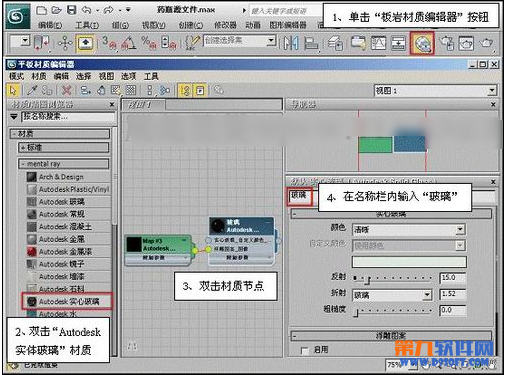Click the Move Children icon in Slate toolbar

(x=86, y=90)
